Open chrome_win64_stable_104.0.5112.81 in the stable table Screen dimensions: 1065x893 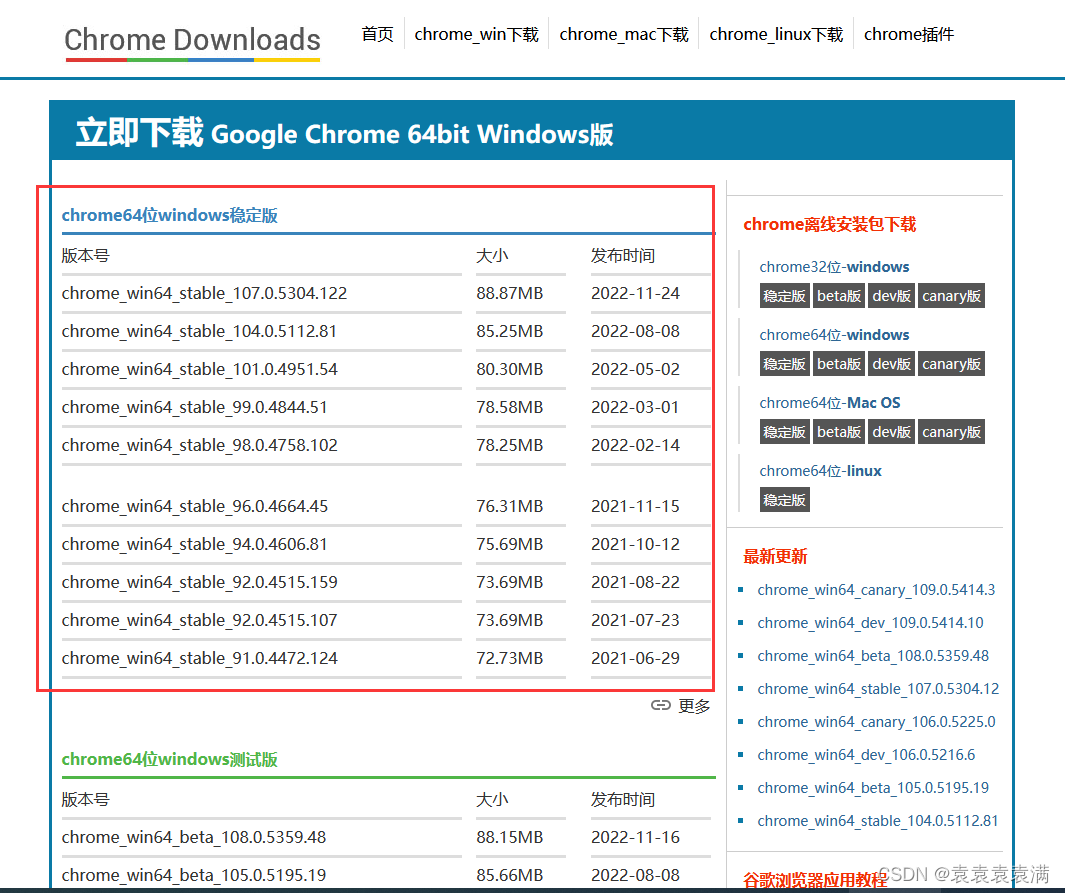coord(199,331)
